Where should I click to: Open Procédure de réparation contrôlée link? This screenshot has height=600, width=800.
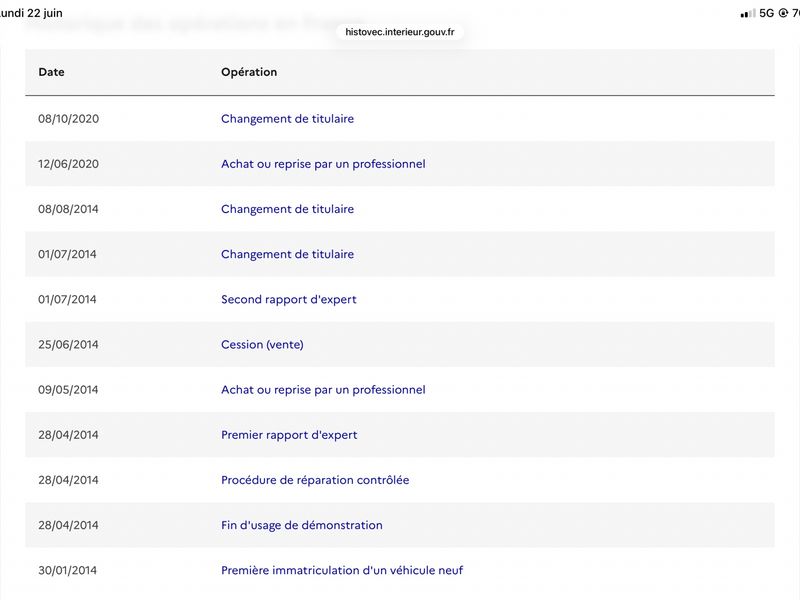315,480
